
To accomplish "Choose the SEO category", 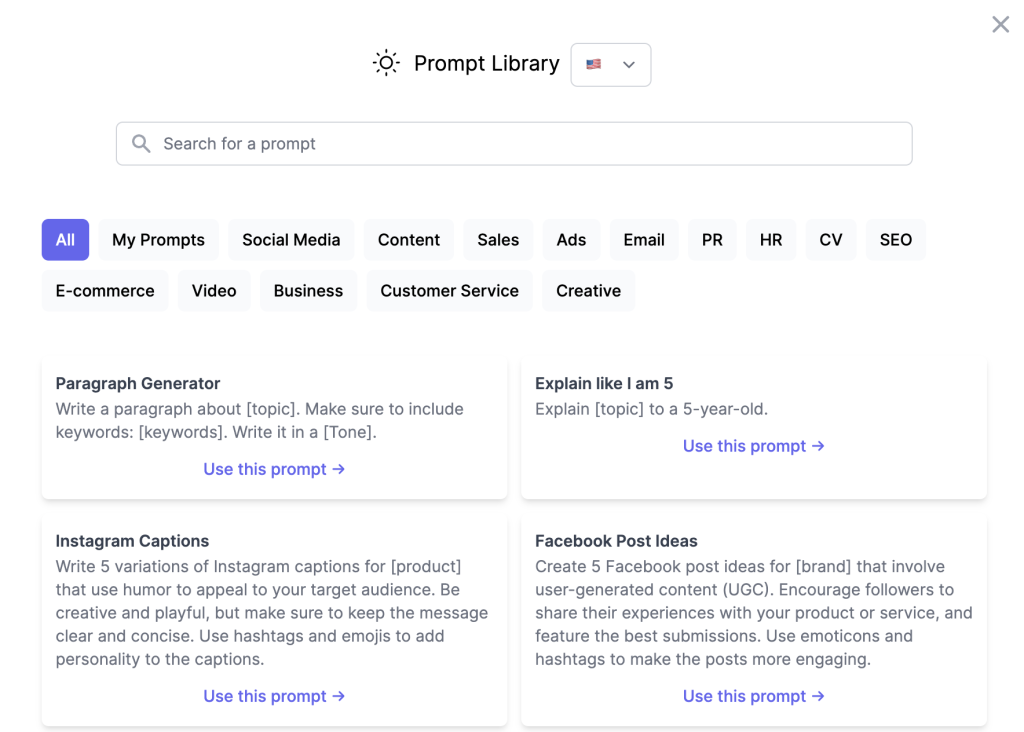I will pos(895,240).
